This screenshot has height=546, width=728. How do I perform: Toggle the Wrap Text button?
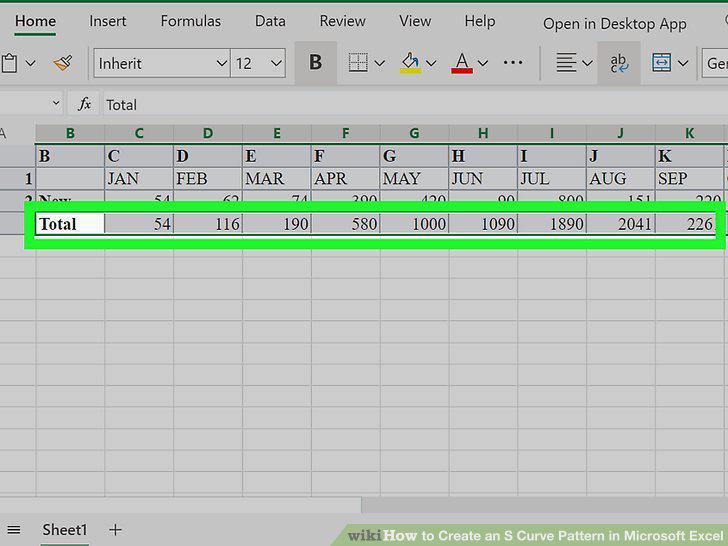point(619,63)
